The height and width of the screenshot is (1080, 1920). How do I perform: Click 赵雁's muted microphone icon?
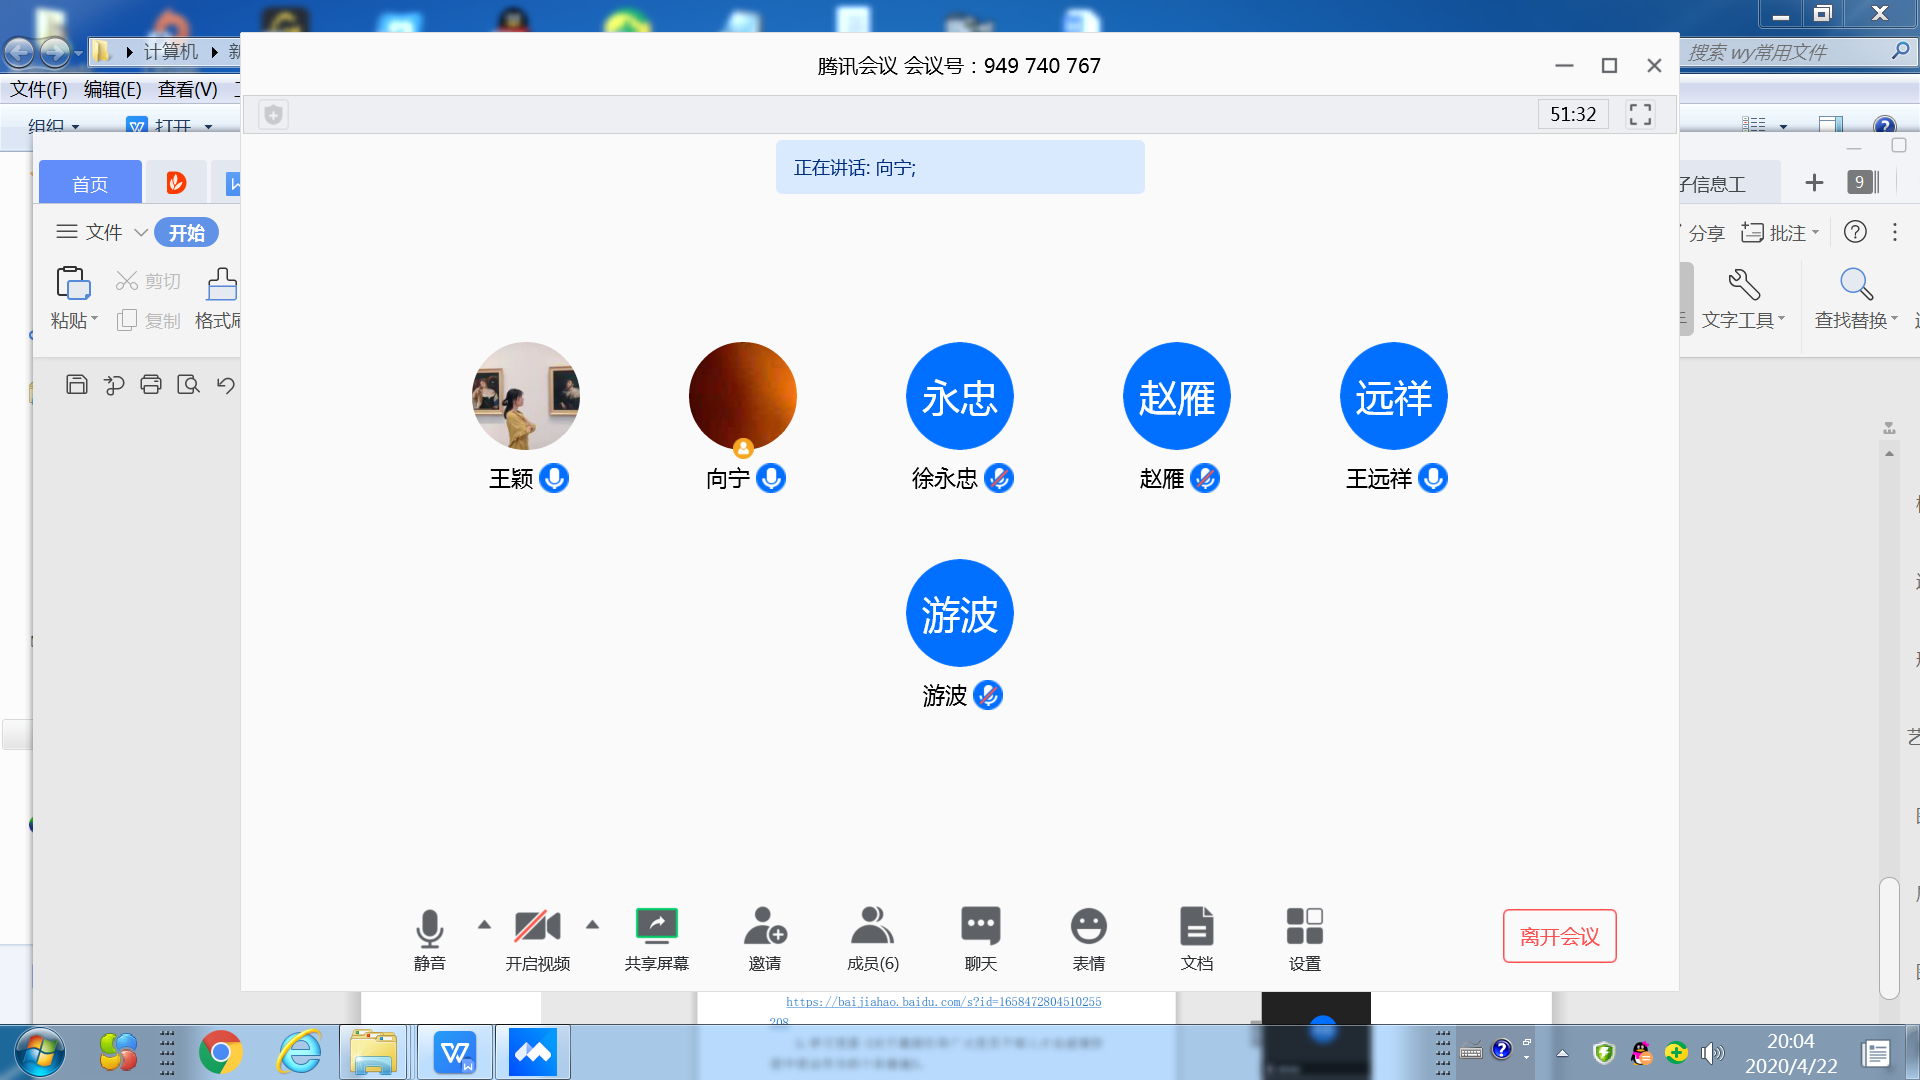click(x=1205, y=479)
